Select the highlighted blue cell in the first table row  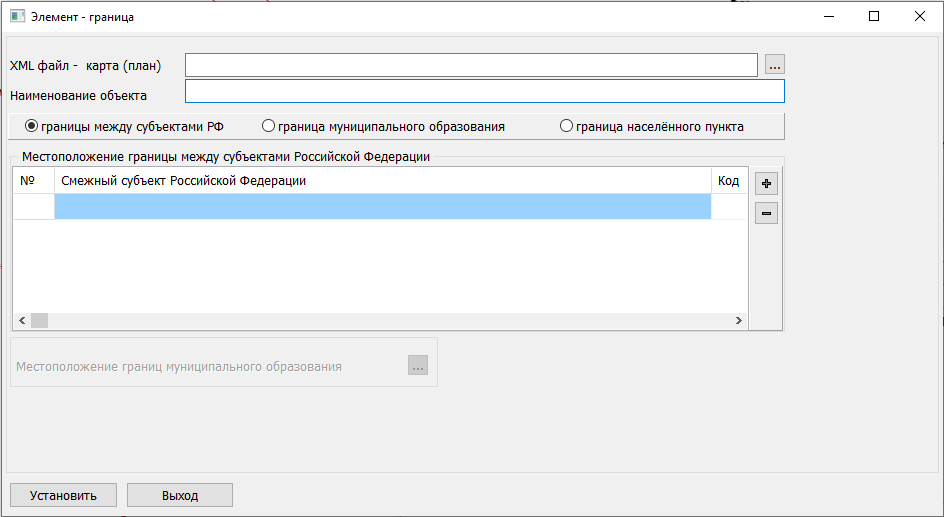pos(382,206)
